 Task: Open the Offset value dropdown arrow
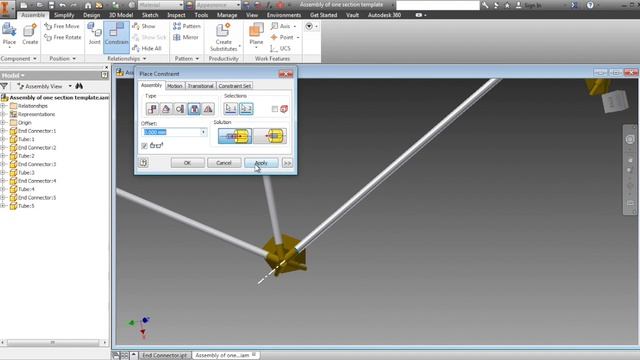click(203, 132)
